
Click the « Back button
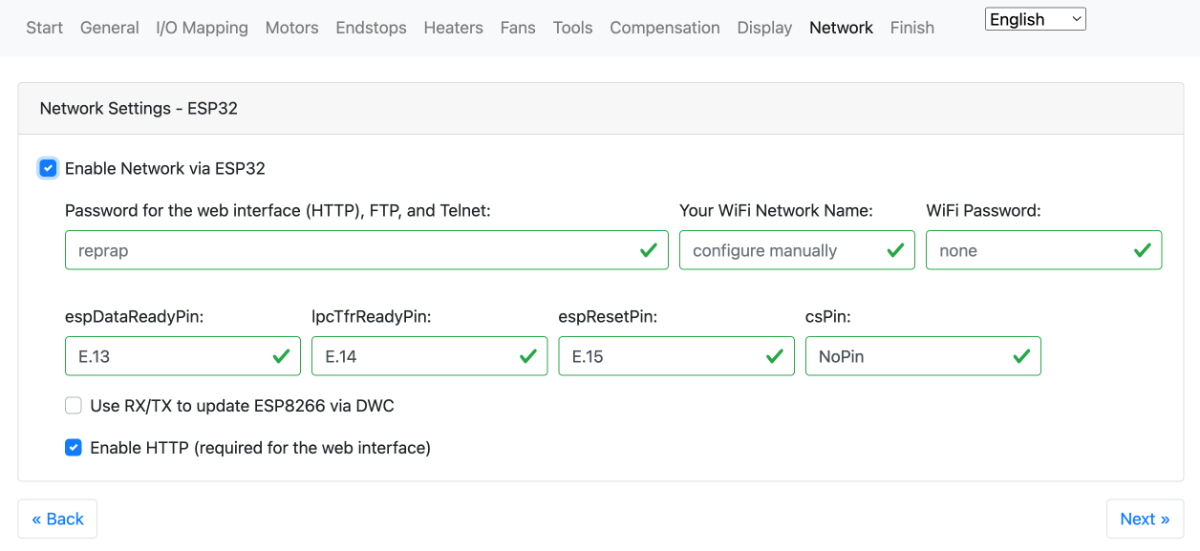pos(58,519)
